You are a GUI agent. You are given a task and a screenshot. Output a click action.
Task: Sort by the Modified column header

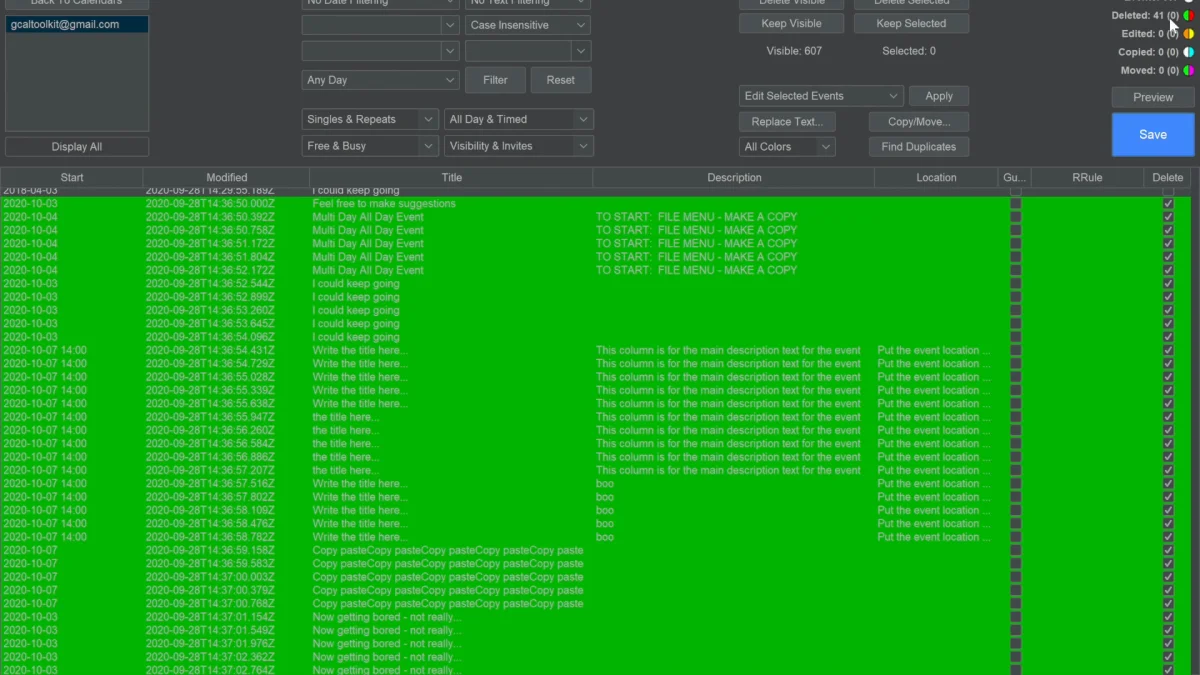pos(227,178)
